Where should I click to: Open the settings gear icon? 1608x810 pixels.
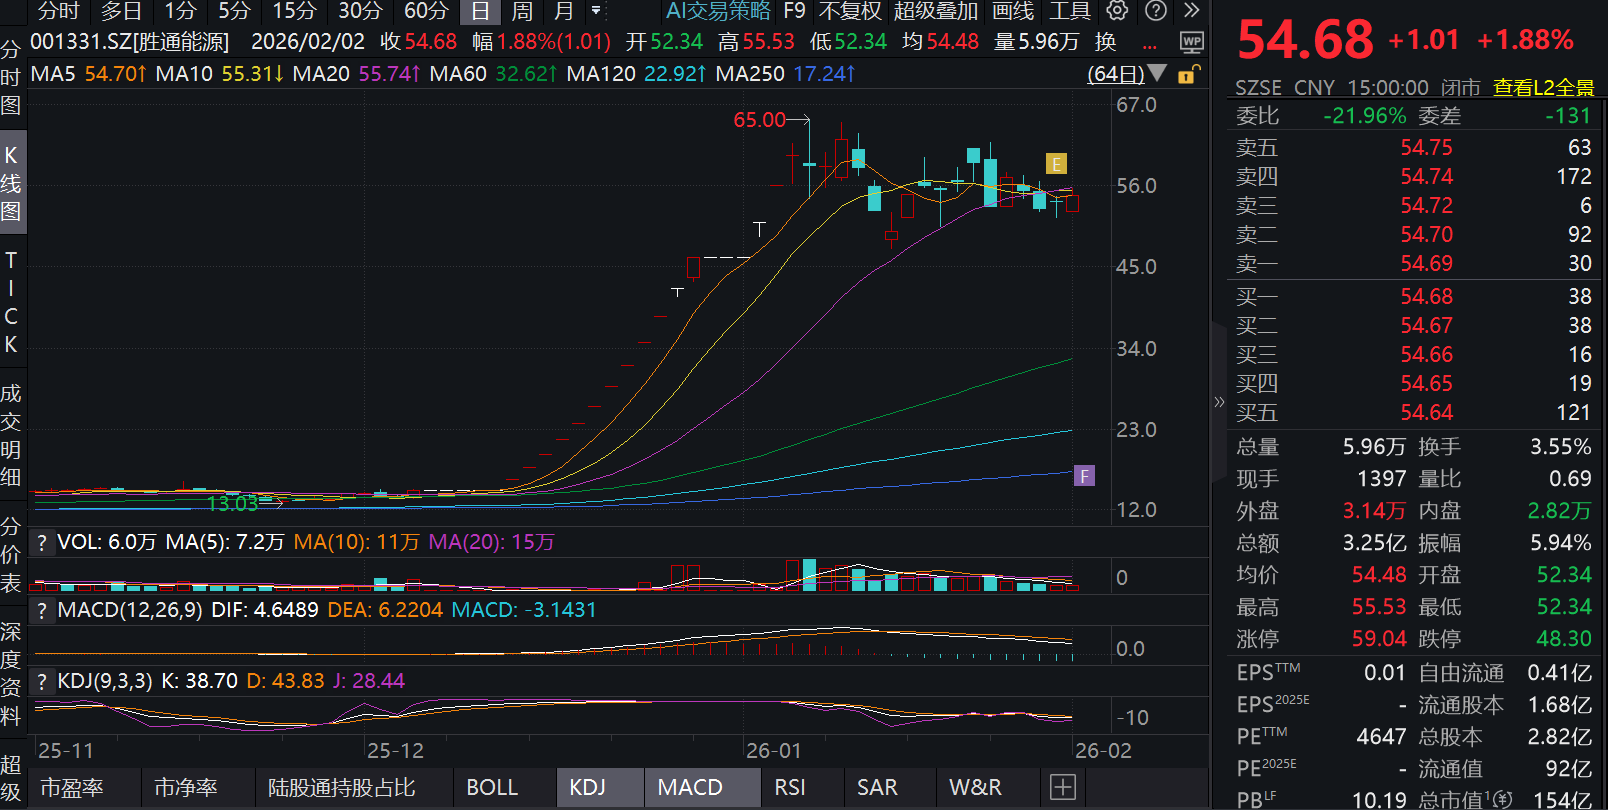(1117, 11)
